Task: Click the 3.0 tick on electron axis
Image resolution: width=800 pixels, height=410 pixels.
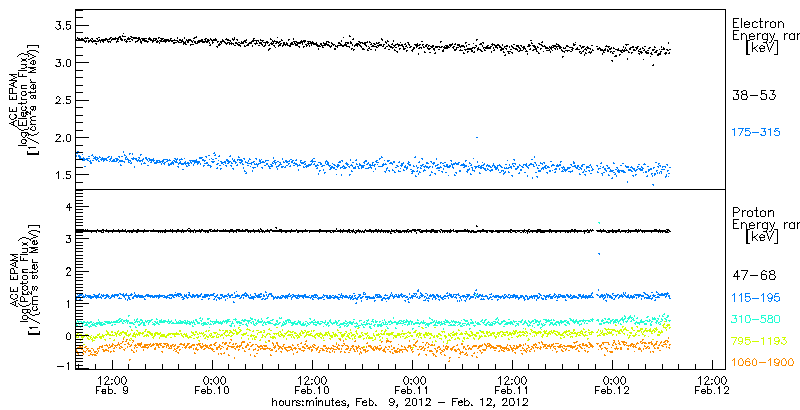Action: point(61,63)
